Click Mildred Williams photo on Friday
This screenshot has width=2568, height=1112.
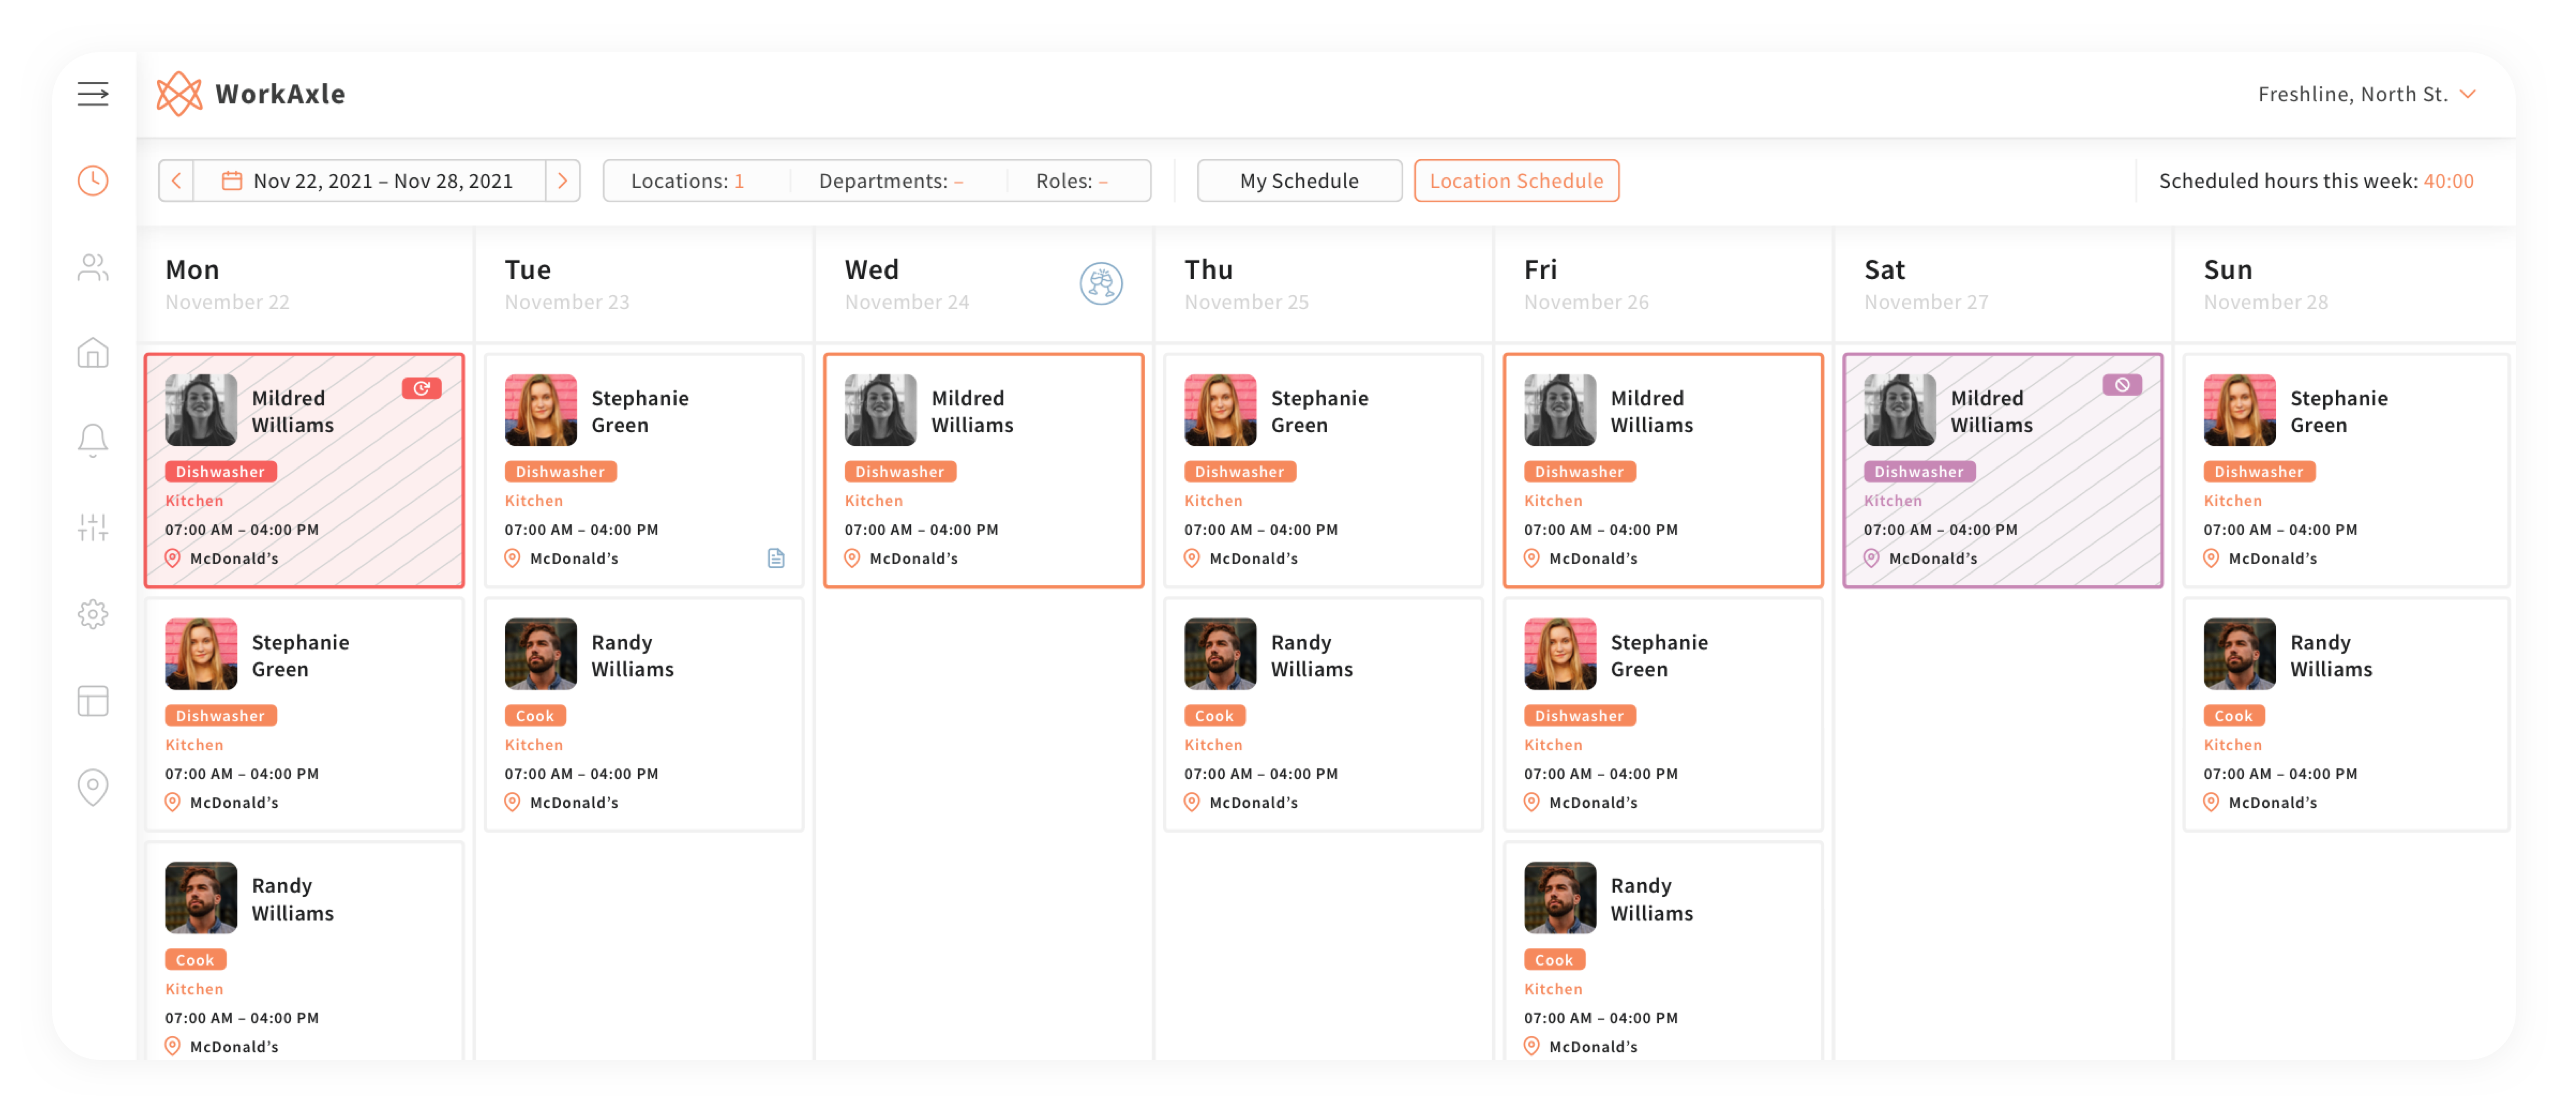click(x=1560, y=410)
